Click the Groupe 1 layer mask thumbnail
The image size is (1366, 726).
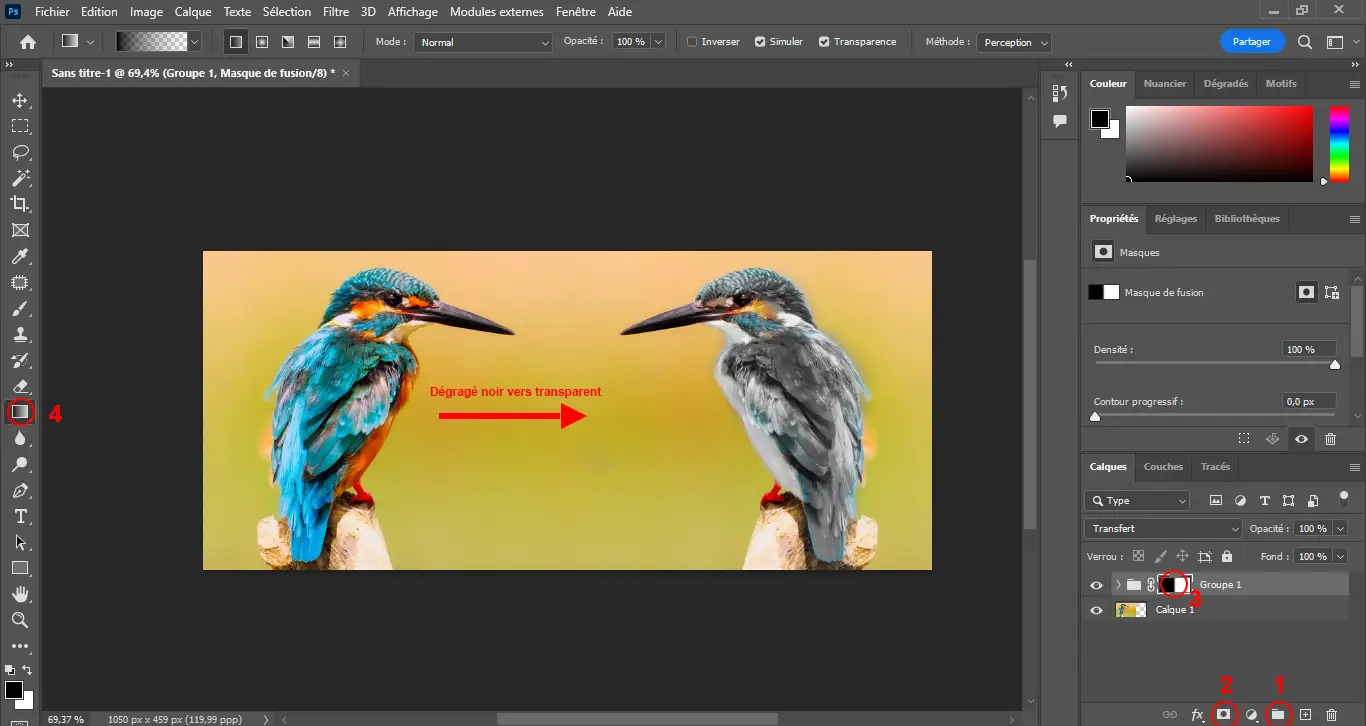[x=1175, y=584]
